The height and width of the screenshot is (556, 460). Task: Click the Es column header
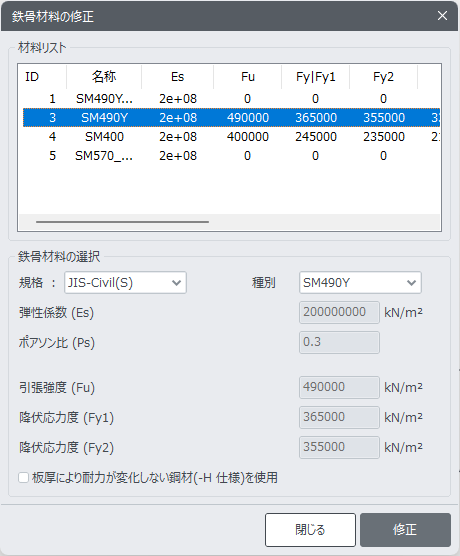pos(177,77)
